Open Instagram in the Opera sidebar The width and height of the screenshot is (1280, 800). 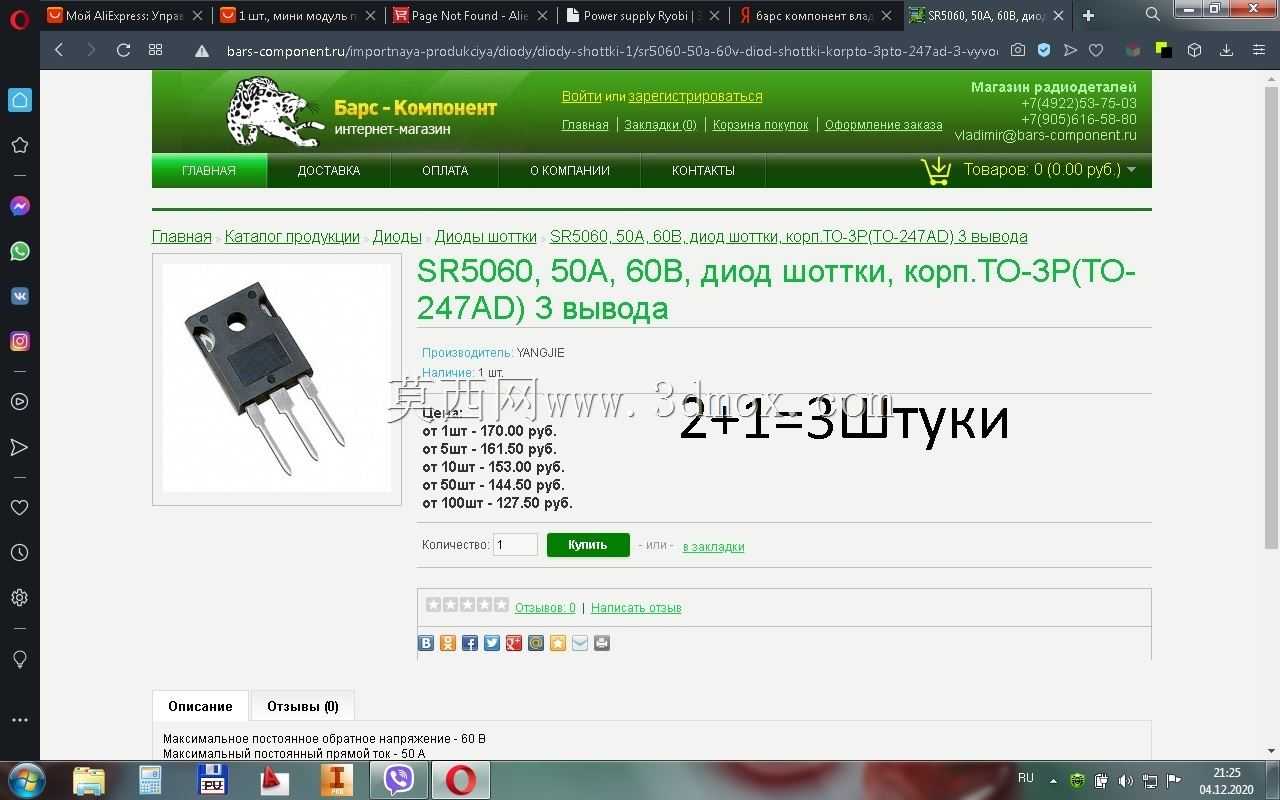tap(19, 341)
